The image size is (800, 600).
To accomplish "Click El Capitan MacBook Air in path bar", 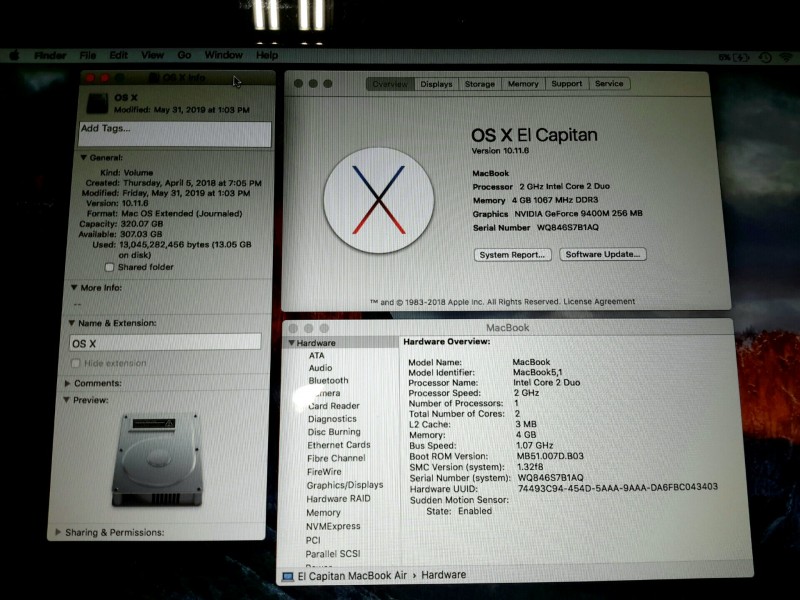I will click(352, 576).
